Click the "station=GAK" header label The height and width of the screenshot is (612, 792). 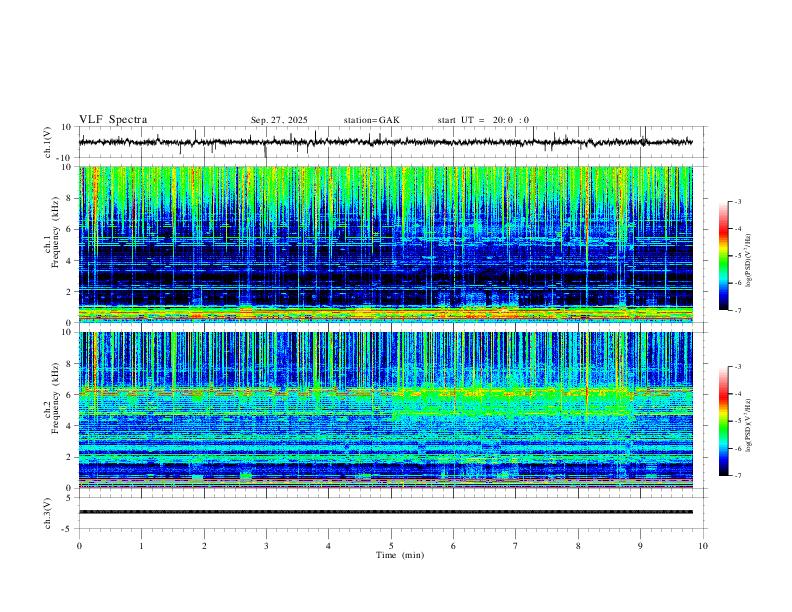[x=371, y=120]
